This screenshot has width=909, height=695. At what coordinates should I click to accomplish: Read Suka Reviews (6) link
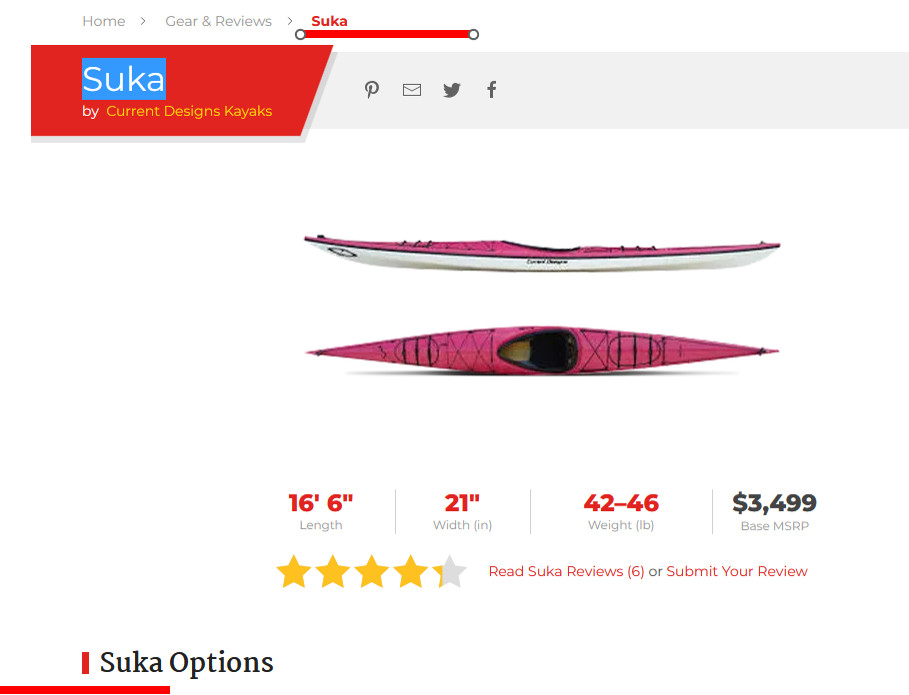566,571
